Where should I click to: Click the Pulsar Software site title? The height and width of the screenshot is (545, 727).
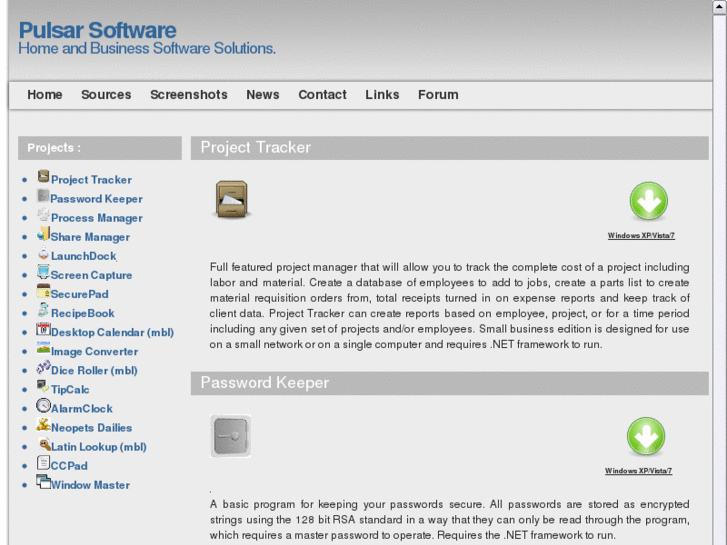coord(97,31)
